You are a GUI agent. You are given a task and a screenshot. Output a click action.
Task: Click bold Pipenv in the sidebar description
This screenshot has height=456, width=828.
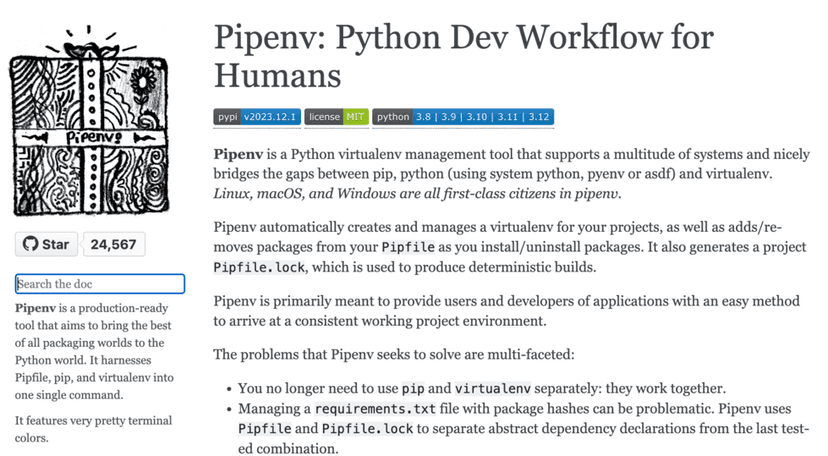point(36,307)
